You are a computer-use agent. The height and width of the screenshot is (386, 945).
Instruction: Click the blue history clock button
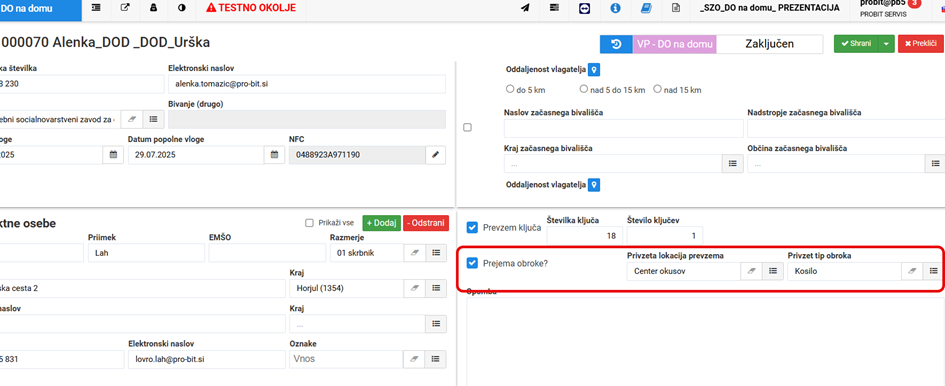[616, 44]
